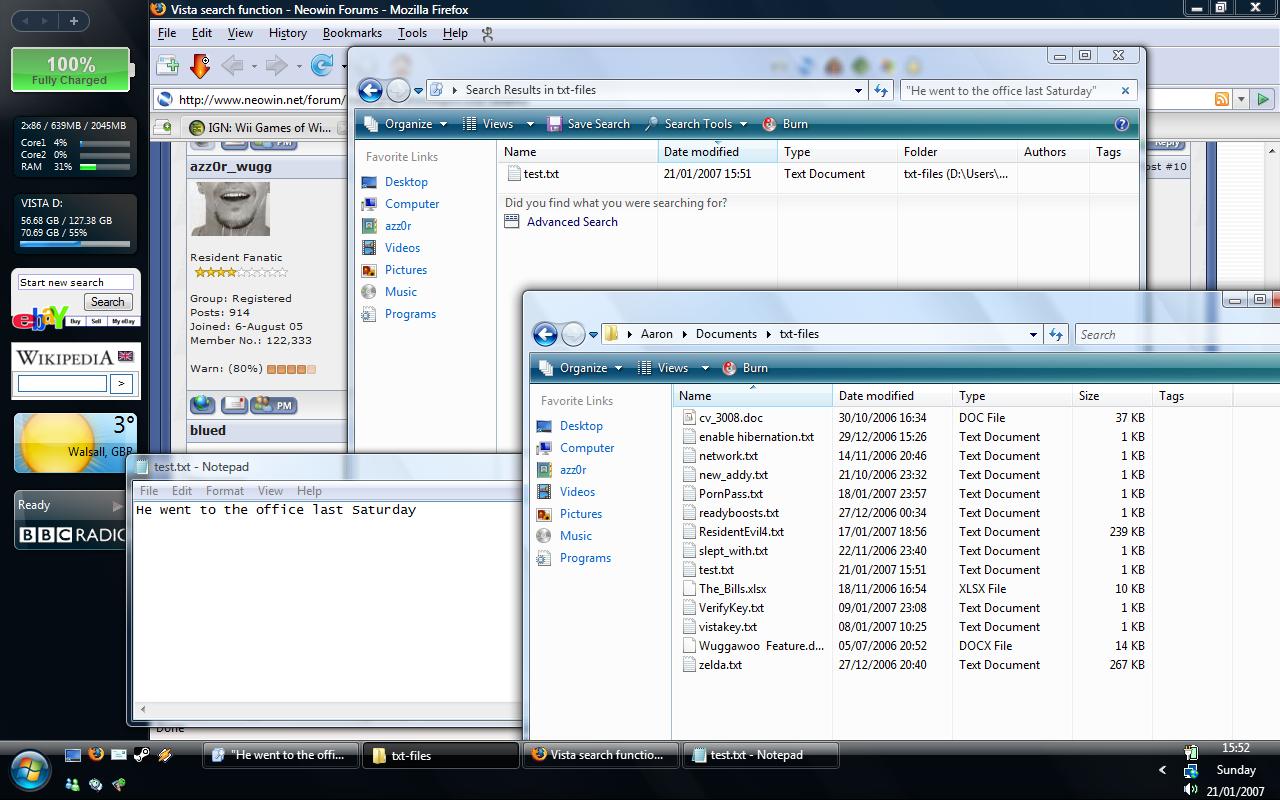Viewport: 1280px width, 800px height.
Task: Select zelda.txt in the file list
Action: point(718,664)
